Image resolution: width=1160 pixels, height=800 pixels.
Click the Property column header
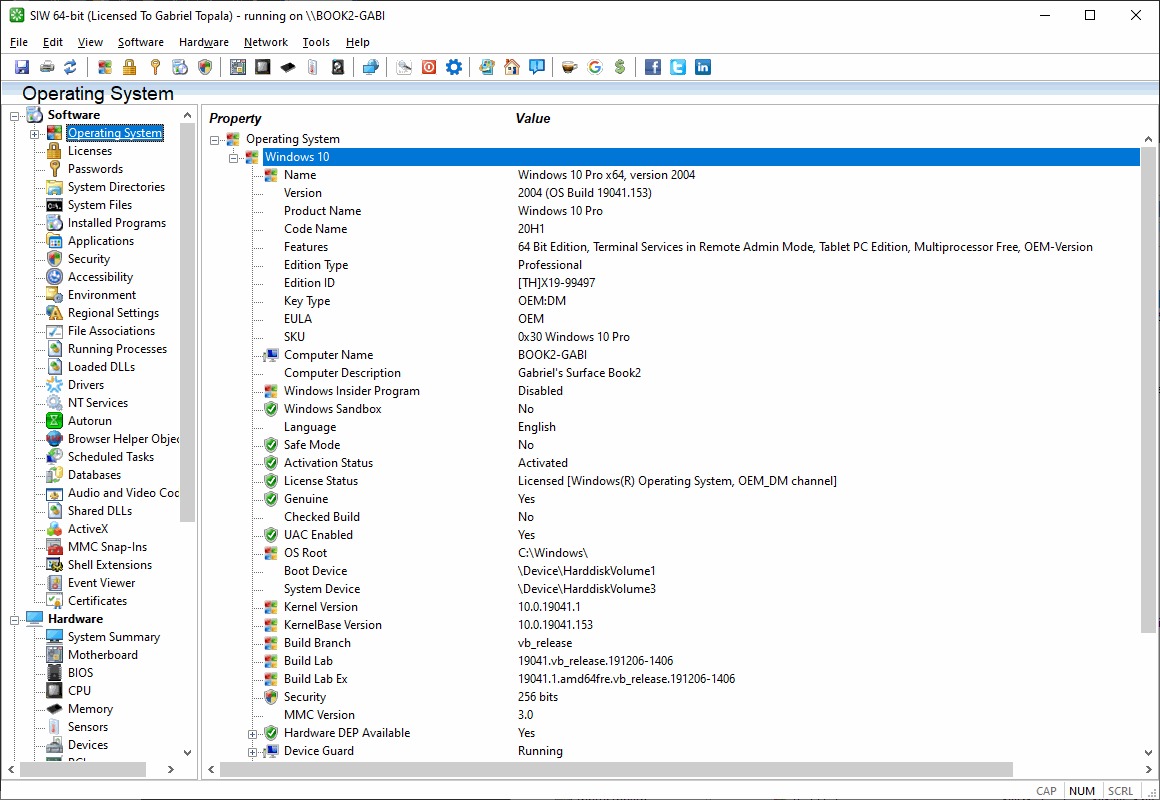pyautogui.click(x=235, y=118)
